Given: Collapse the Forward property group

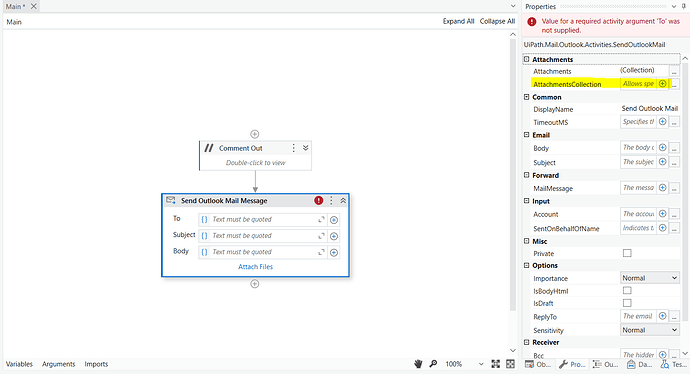Looking at the screenshot, I should pyautogui.click(x=526, y=175).
